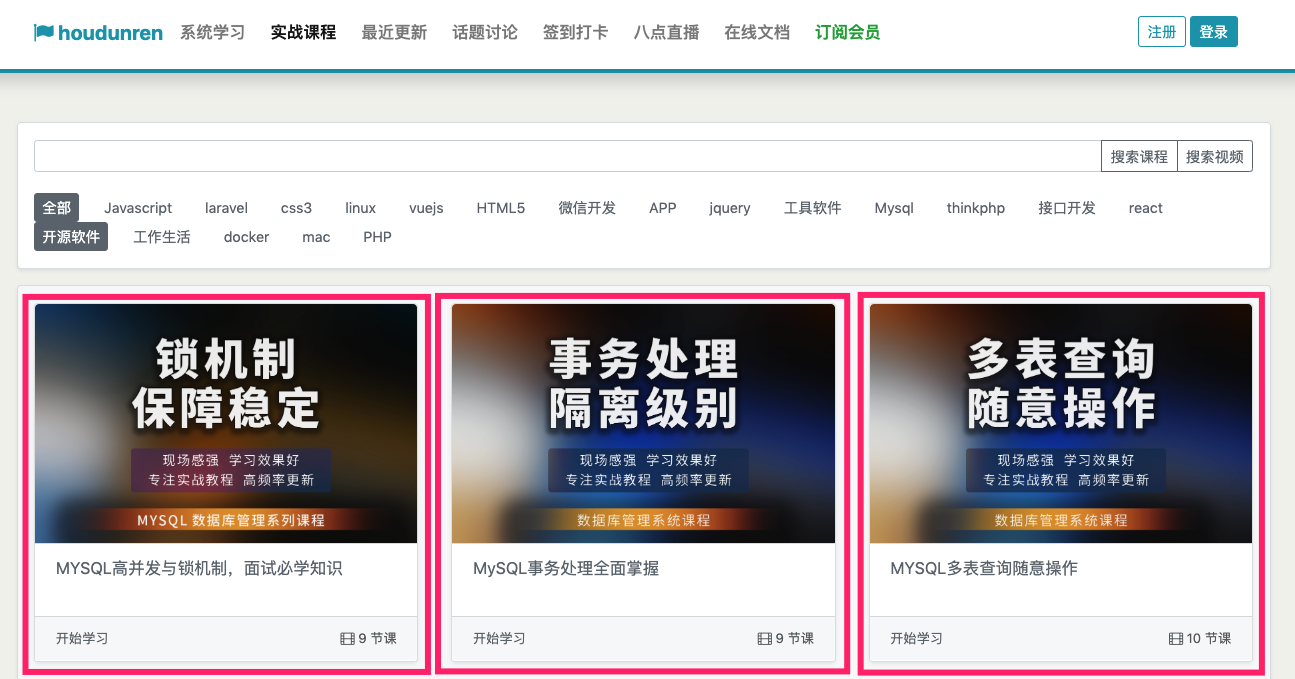This screenshot has height=679, width=1295.
Task: Open 锁机制 保障稳定 course thumbnail
Action: click(x=226, y=424)
